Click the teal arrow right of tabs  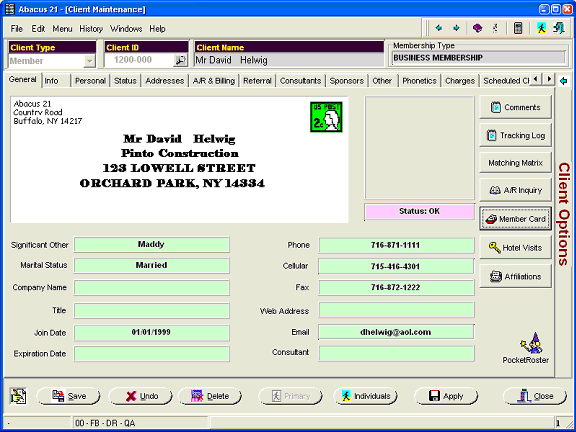(563, 81)
